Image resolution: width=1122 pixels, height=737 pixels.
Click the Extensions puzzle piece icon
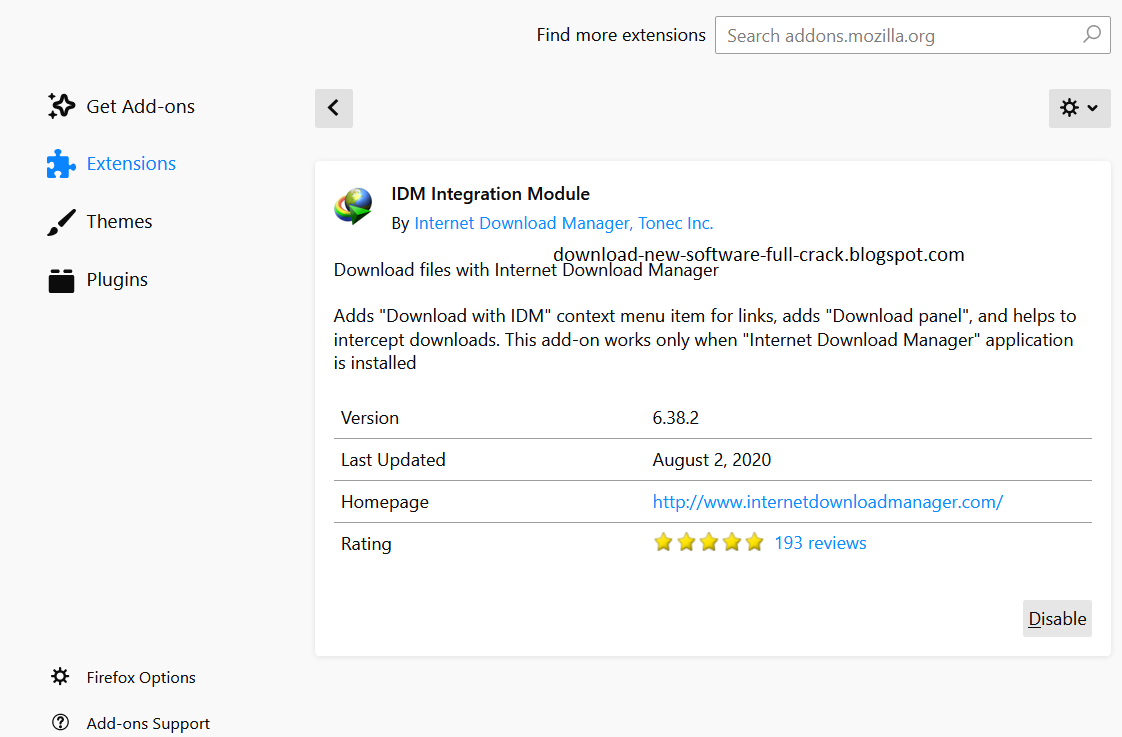(61, 164)
